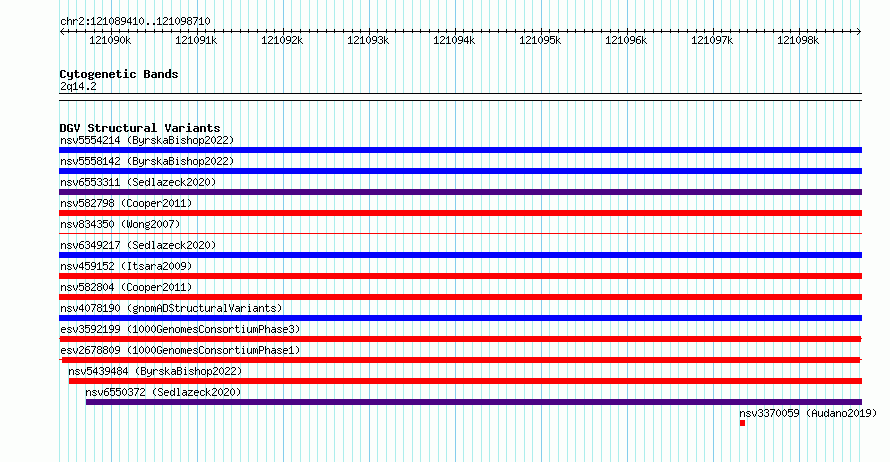This screenshot has width=890, height=462.
Task: Open the nsv5439484 (ByrskaBishop2022) label
Action: [x=155, y=371]
